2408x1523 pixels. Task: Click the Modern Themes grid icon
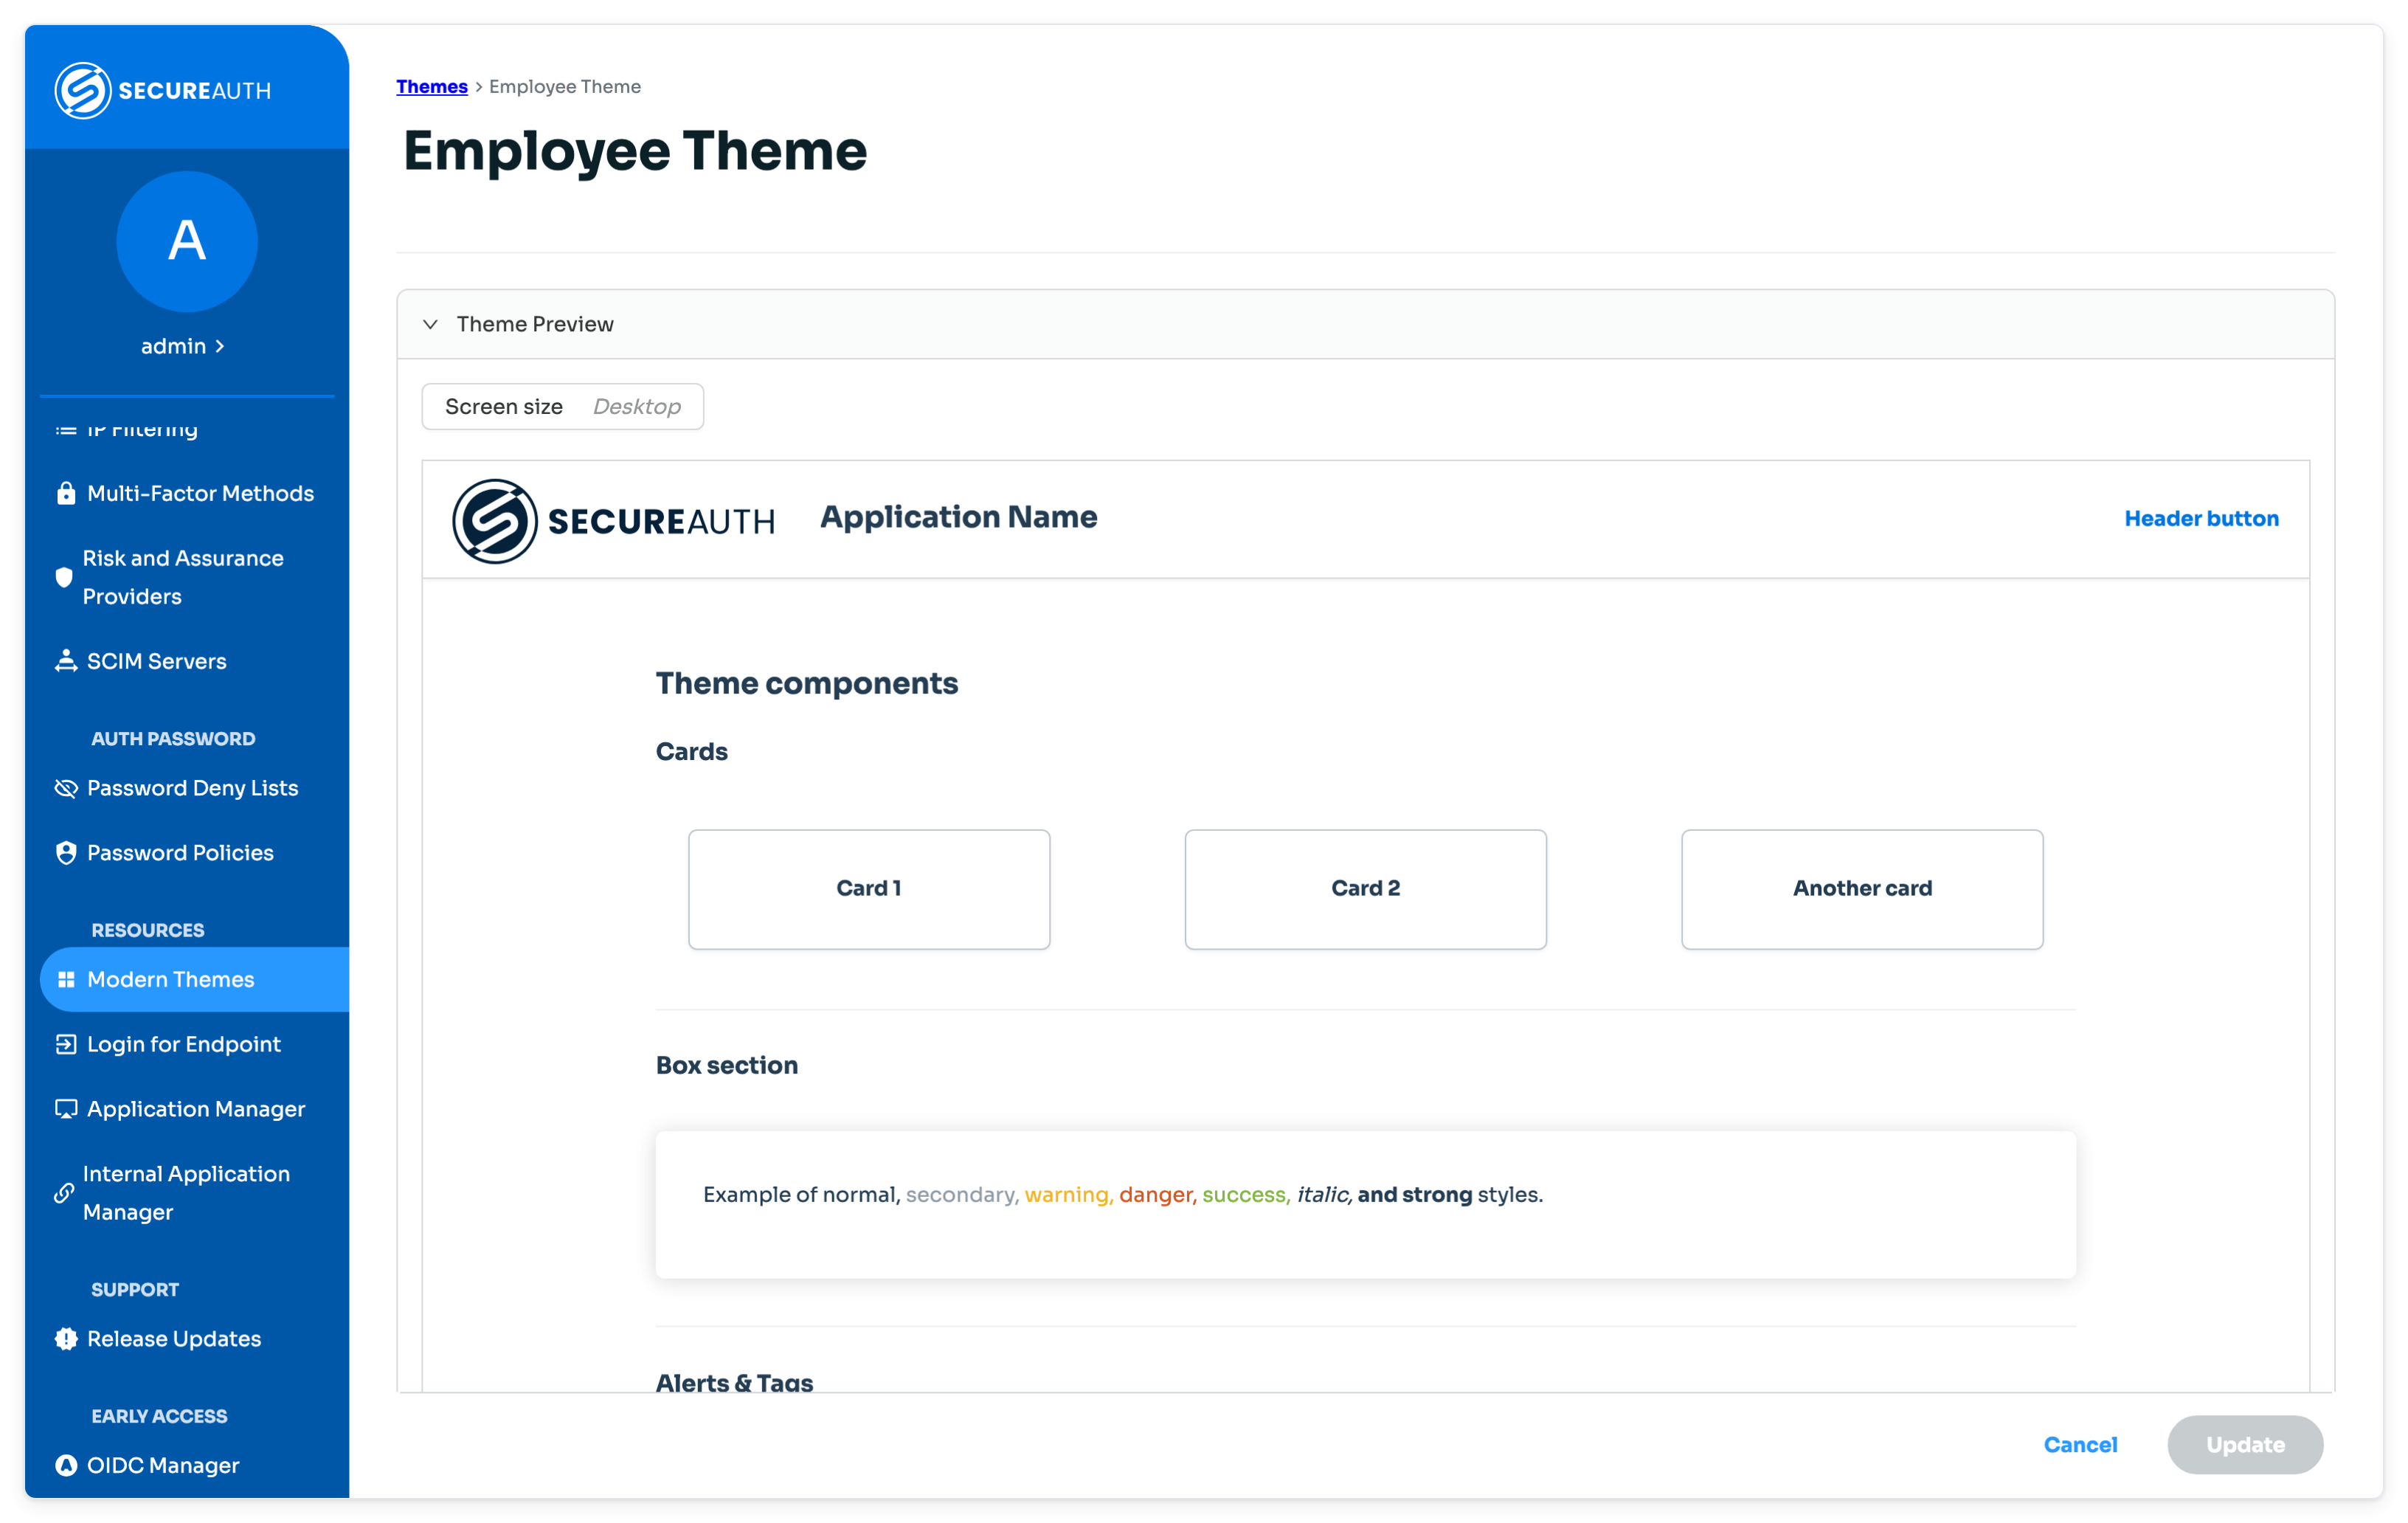coord(66,980)
